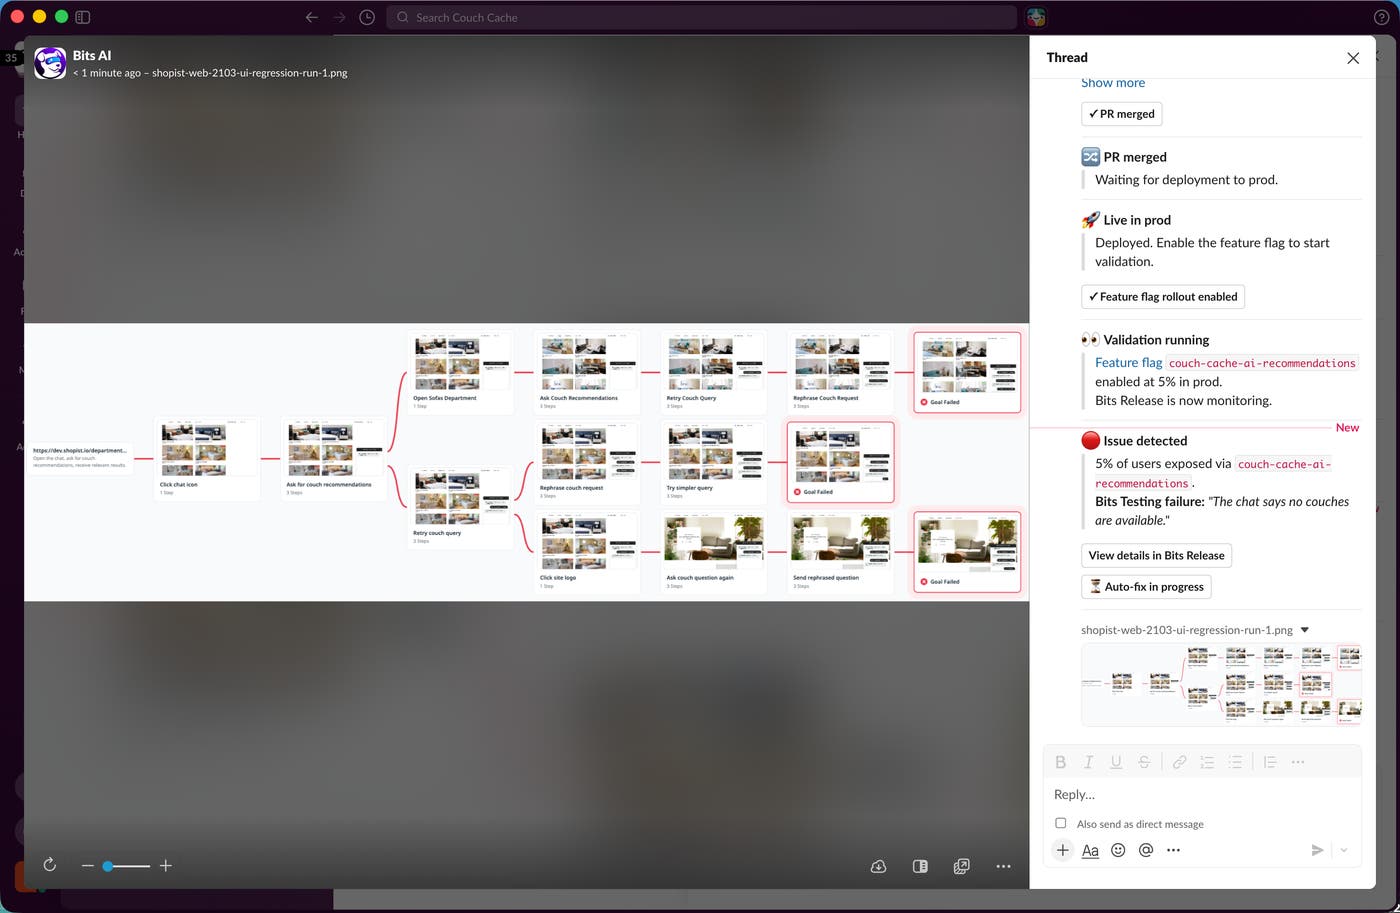The image size is (1400, 913).
Task: Mention someone with the @ icon
Action: click(x=1146, y=850)
